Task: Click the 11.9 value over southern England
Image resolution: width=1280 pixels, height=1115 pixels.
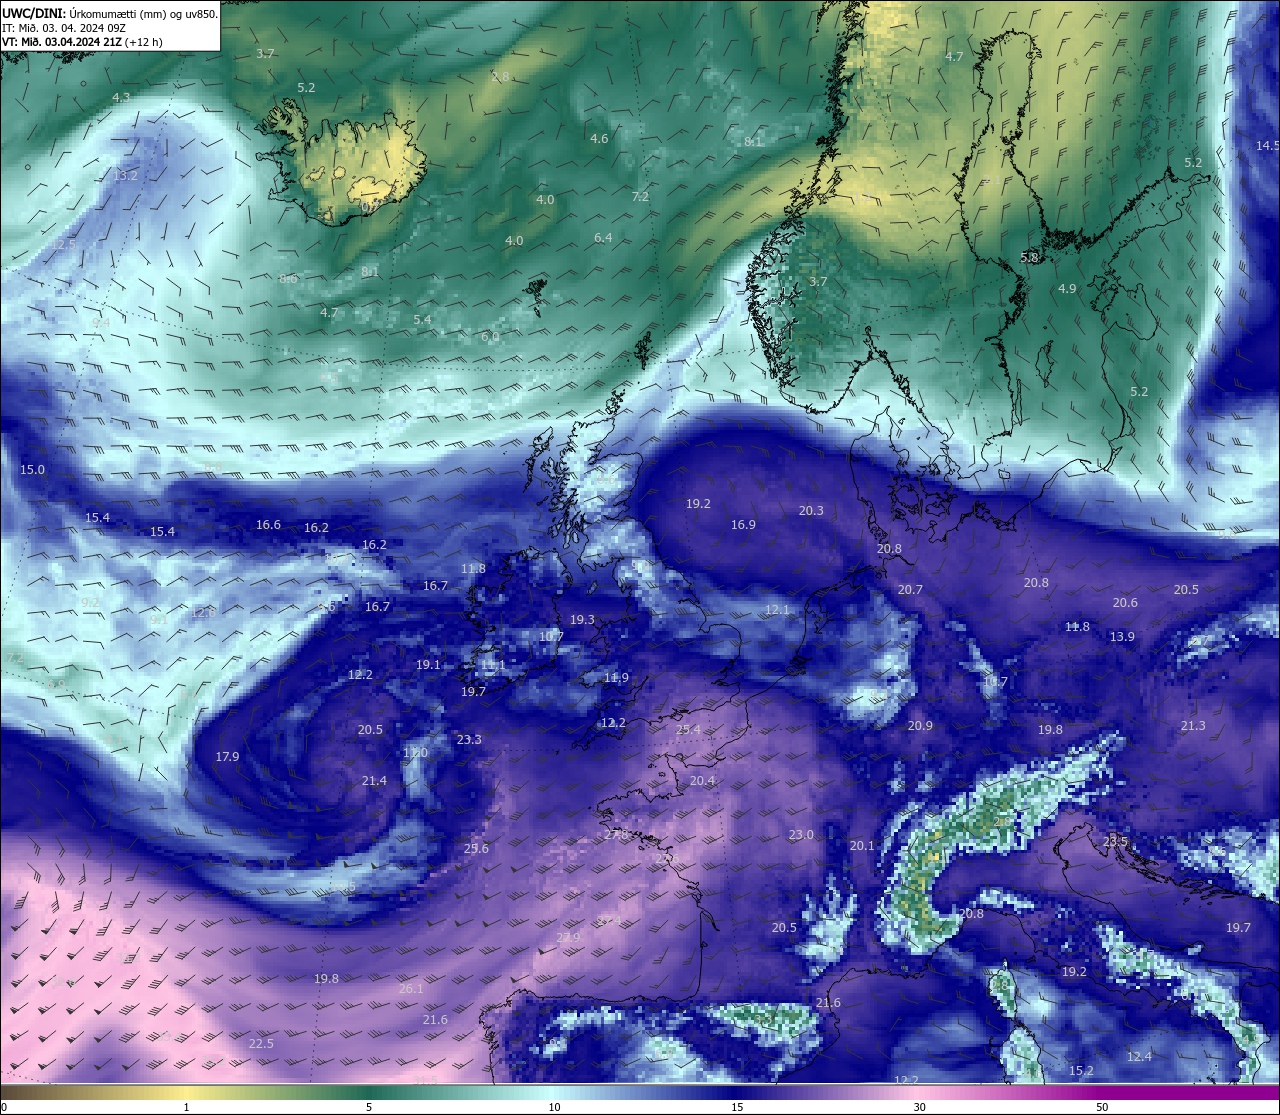Action: 616,677
